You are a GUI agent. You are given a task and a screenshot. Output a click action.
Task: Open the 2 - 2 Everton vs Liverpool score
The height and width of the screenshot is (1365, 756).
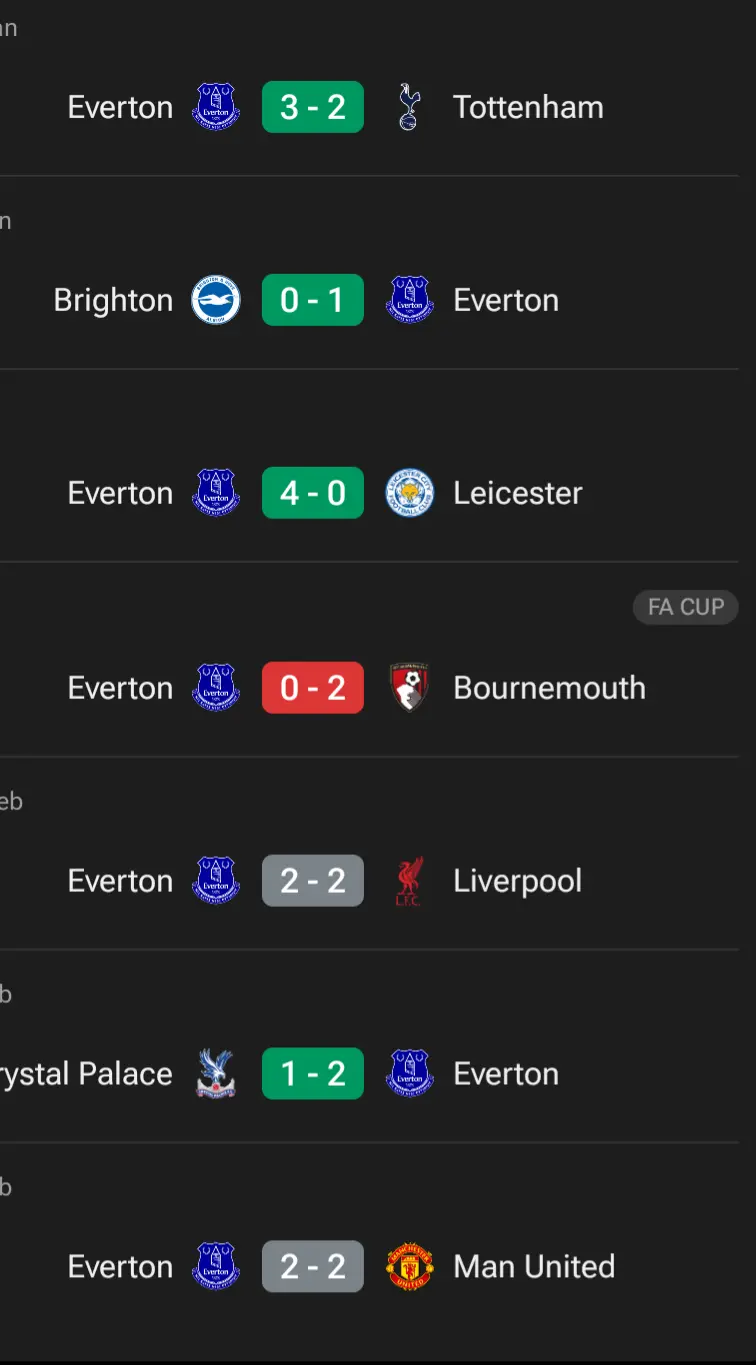click(313, 881)
